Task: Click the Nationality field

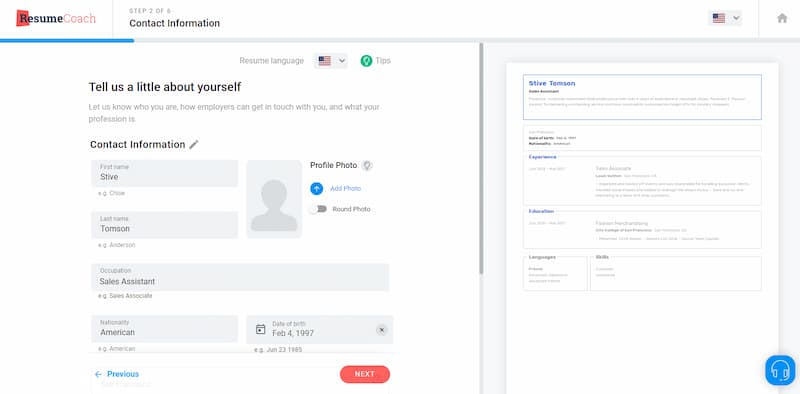Action: click(x=165, y=329)
